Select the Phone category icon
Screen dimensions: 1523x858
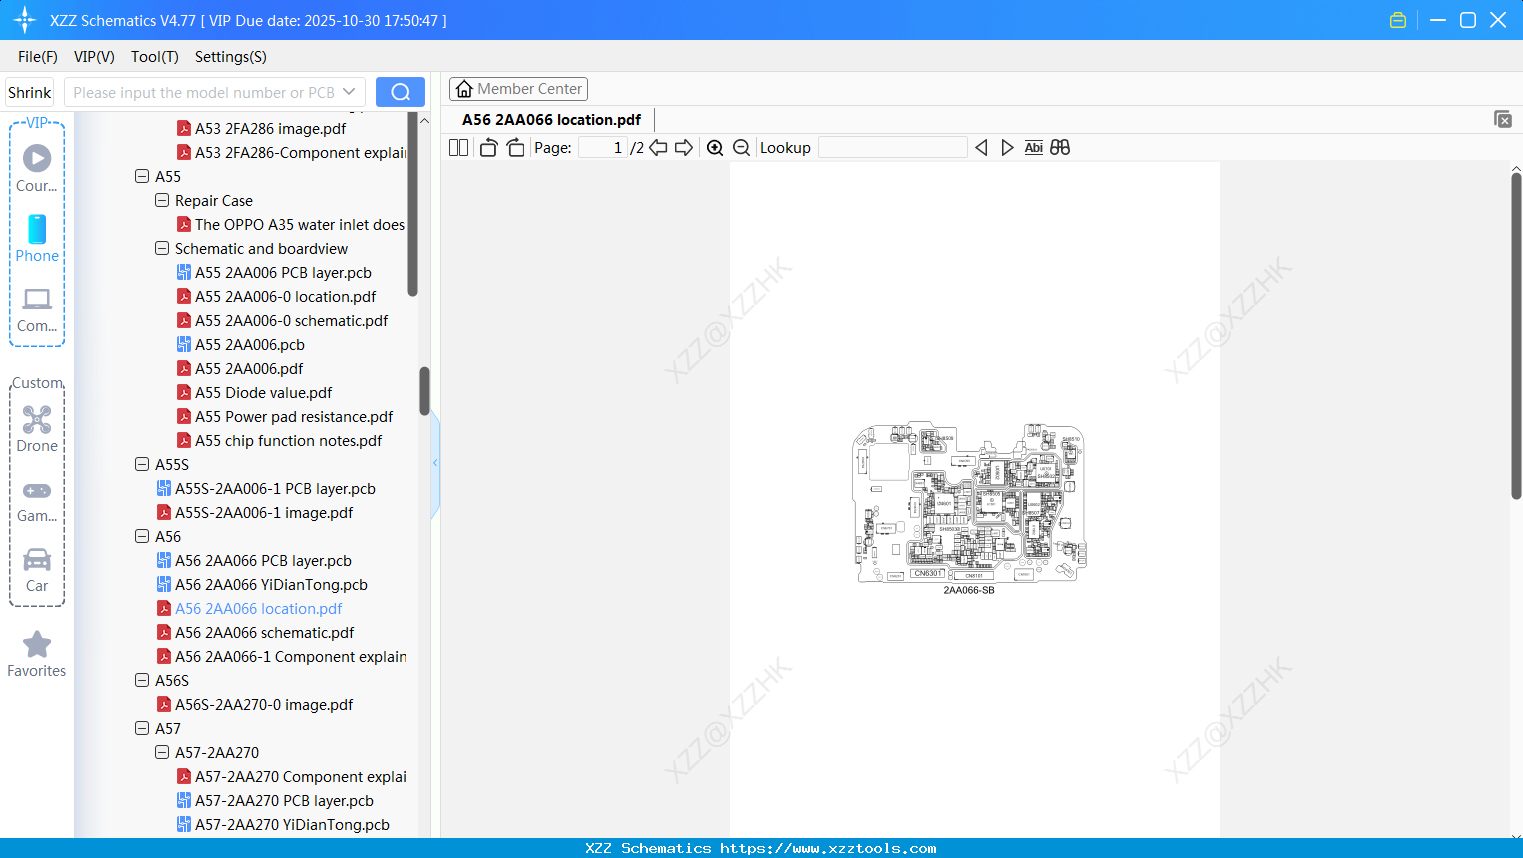[37, 238]
